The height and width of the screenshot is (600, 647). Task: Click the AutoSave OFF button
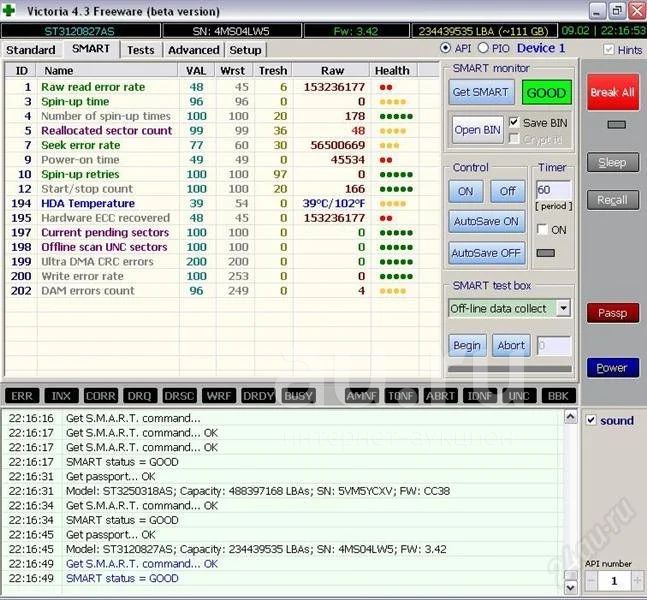486,253
